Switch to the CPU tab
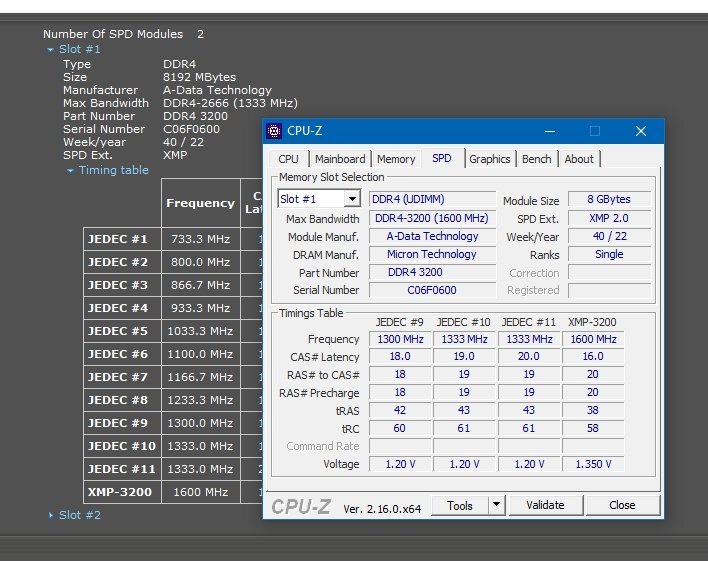The image size is (708, 561). (288, 159)
